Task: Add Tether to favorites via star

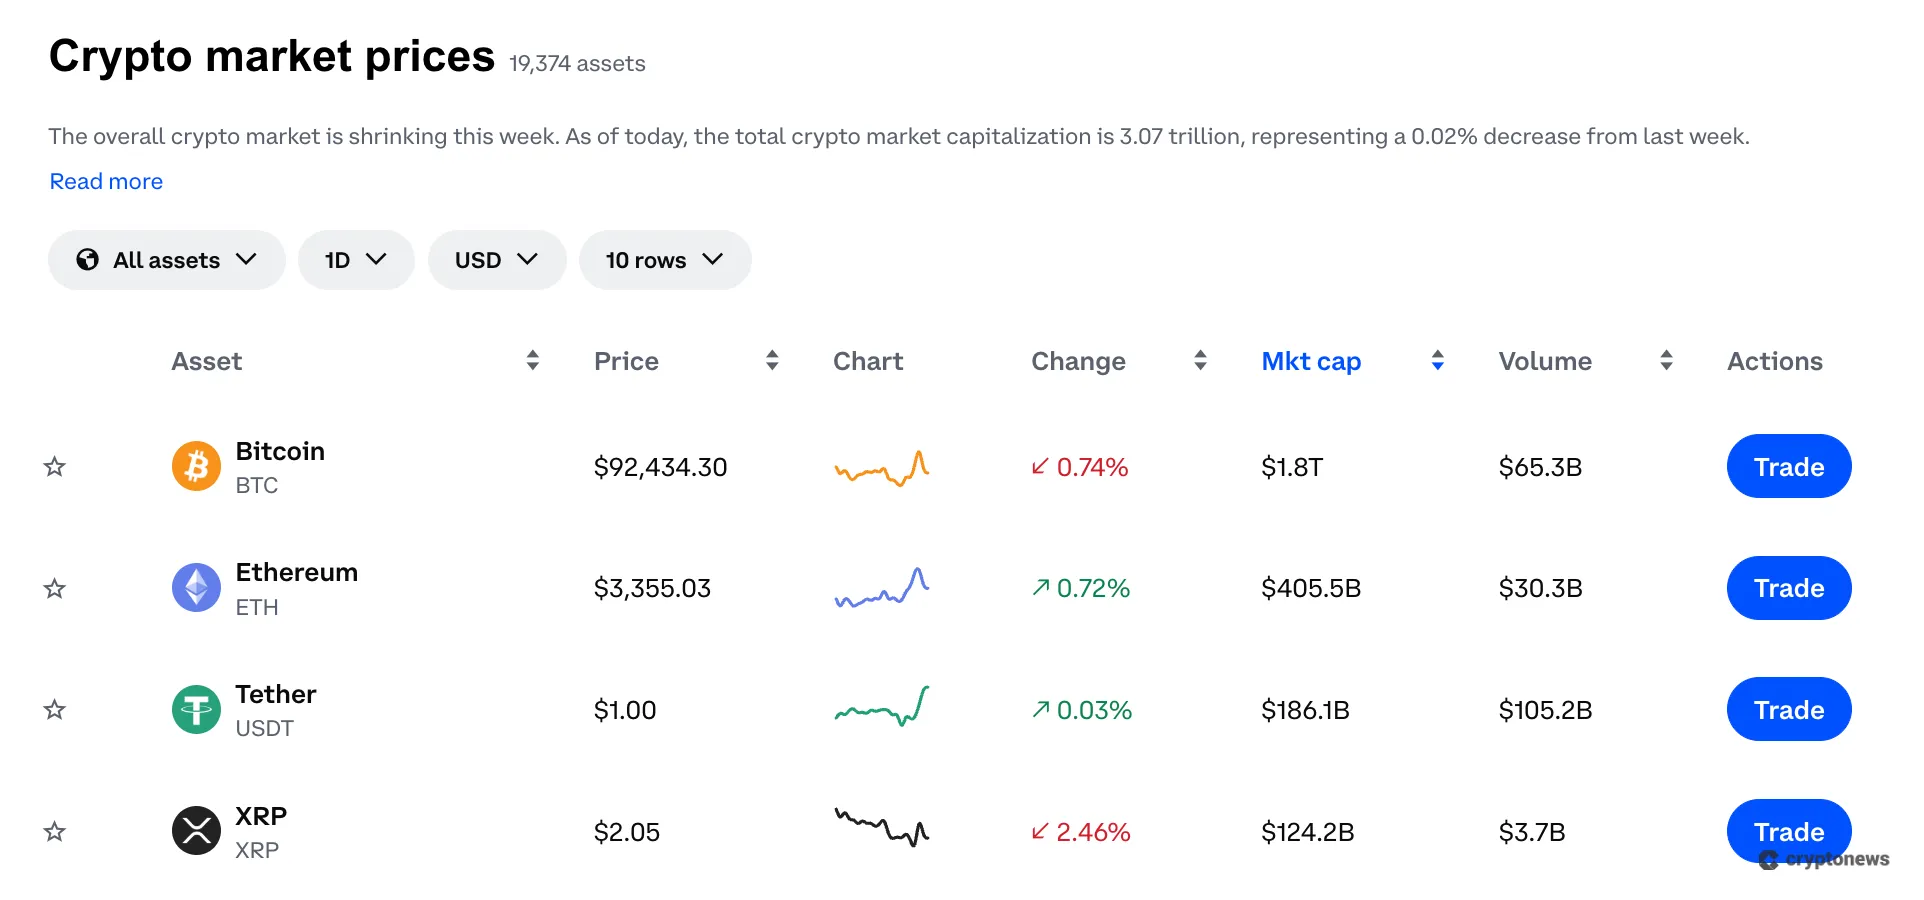Action: pos(55,710)
